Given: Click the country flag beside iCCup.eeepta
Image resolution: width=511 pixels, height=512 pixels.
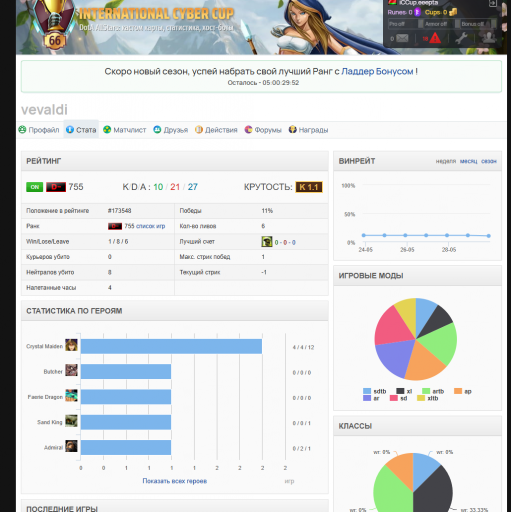Looking at the screenshot, I should coord(392,2).
